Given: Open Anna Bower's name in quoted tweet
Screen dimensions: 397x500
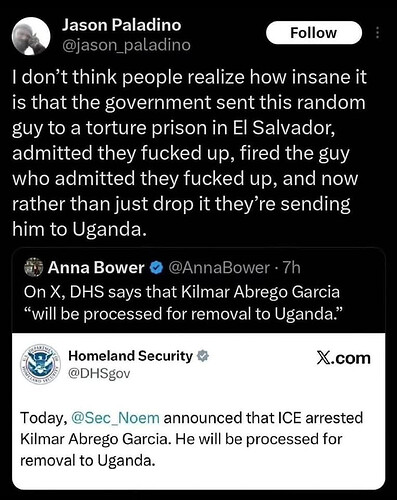Looking at the screenshot, I should [96, 267].
